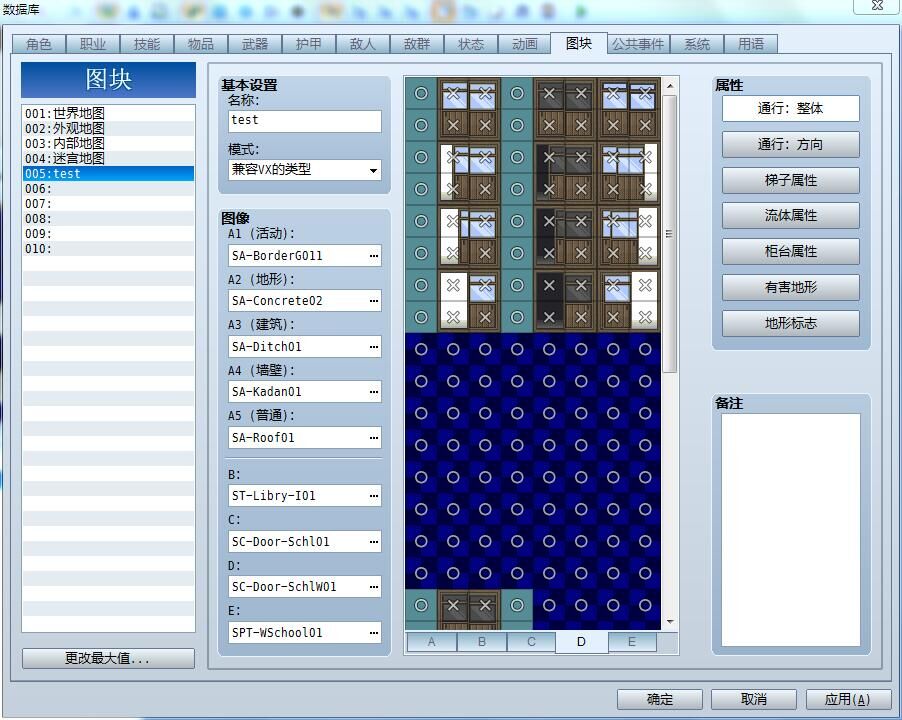Select tileset 004:迷宫地图 in list
Image resolution: width=902 pixels, height=720 pixels.
(108, 158)
